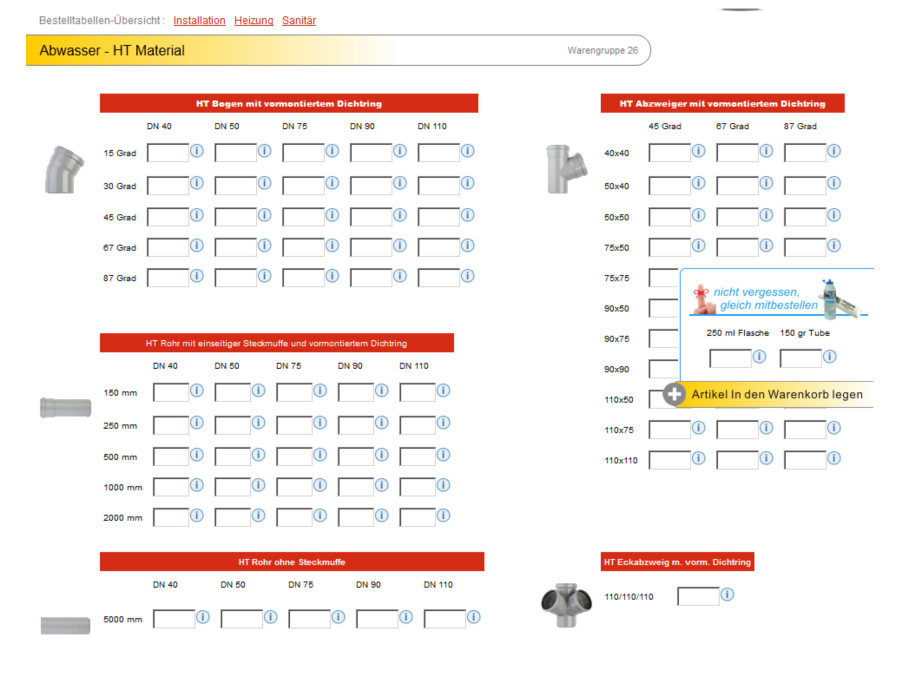Click info icon for HT Bogen 67 Grad DN 40
Screen dimensions: 917x679
pyautogui.click(x=197, y=246)
